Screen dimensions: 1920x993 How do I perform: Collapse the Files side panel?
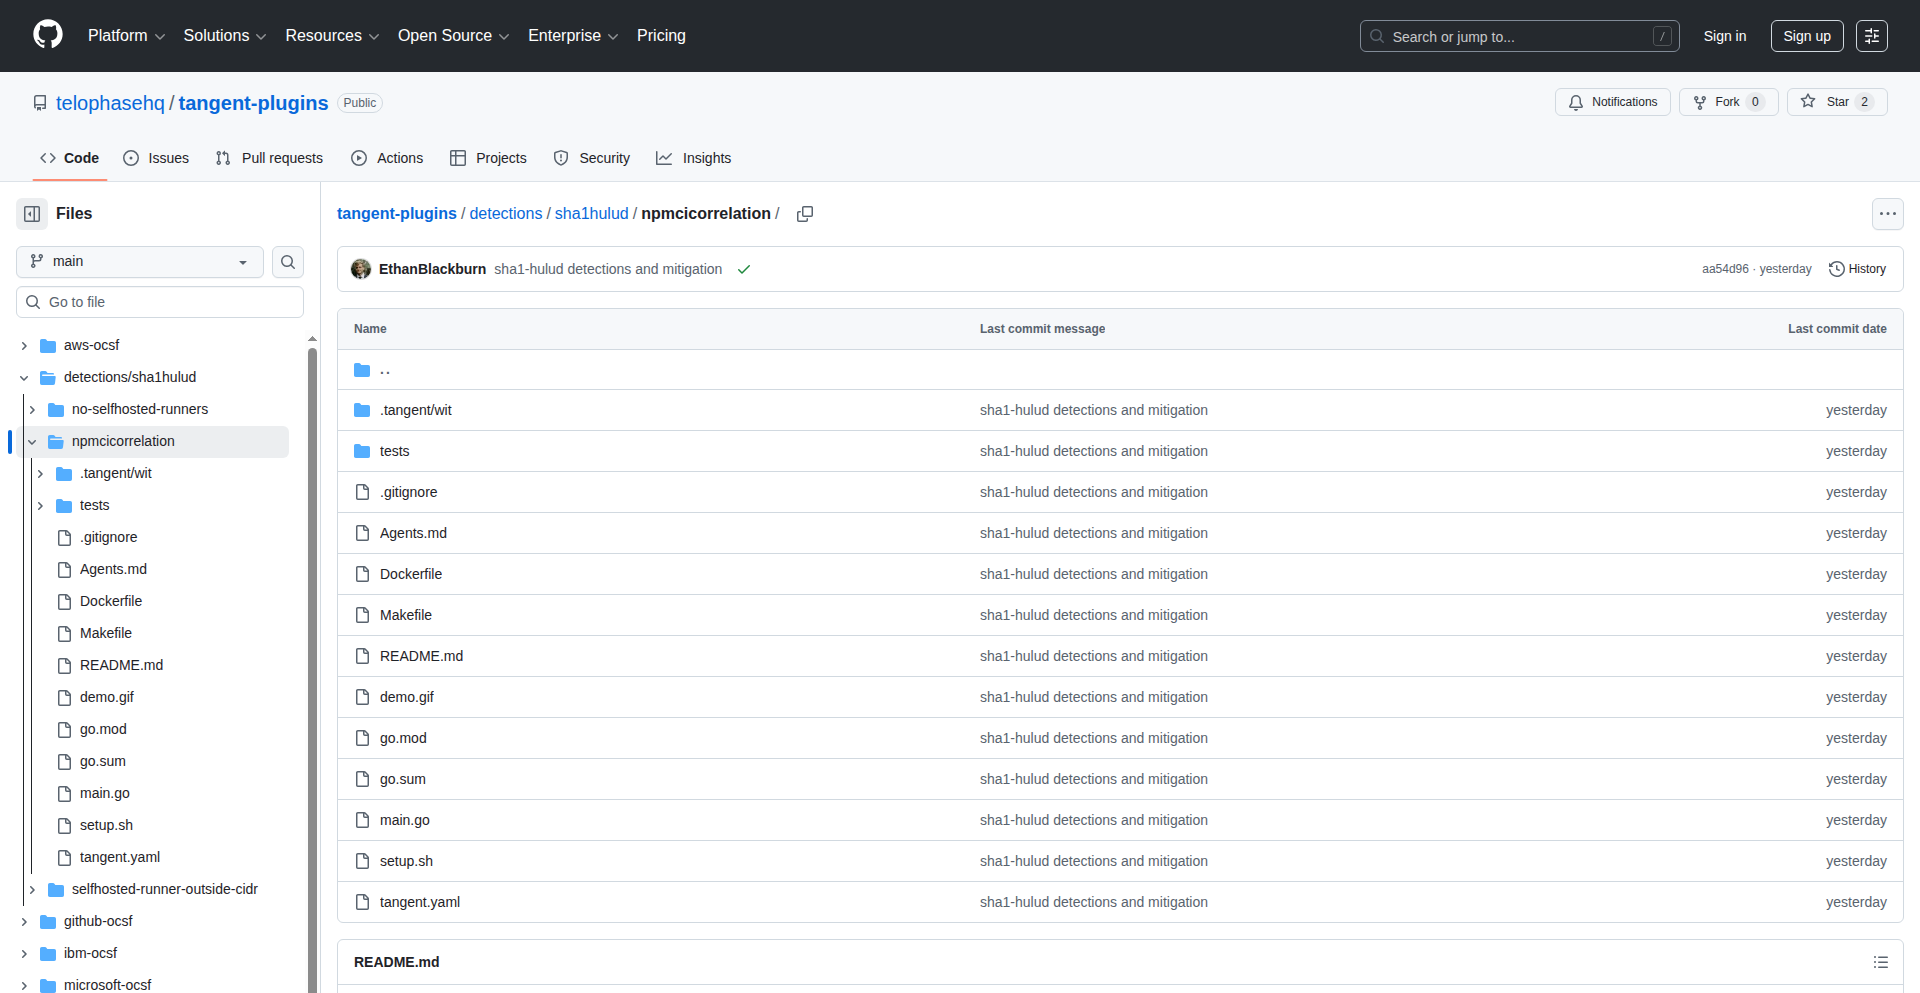31,213
